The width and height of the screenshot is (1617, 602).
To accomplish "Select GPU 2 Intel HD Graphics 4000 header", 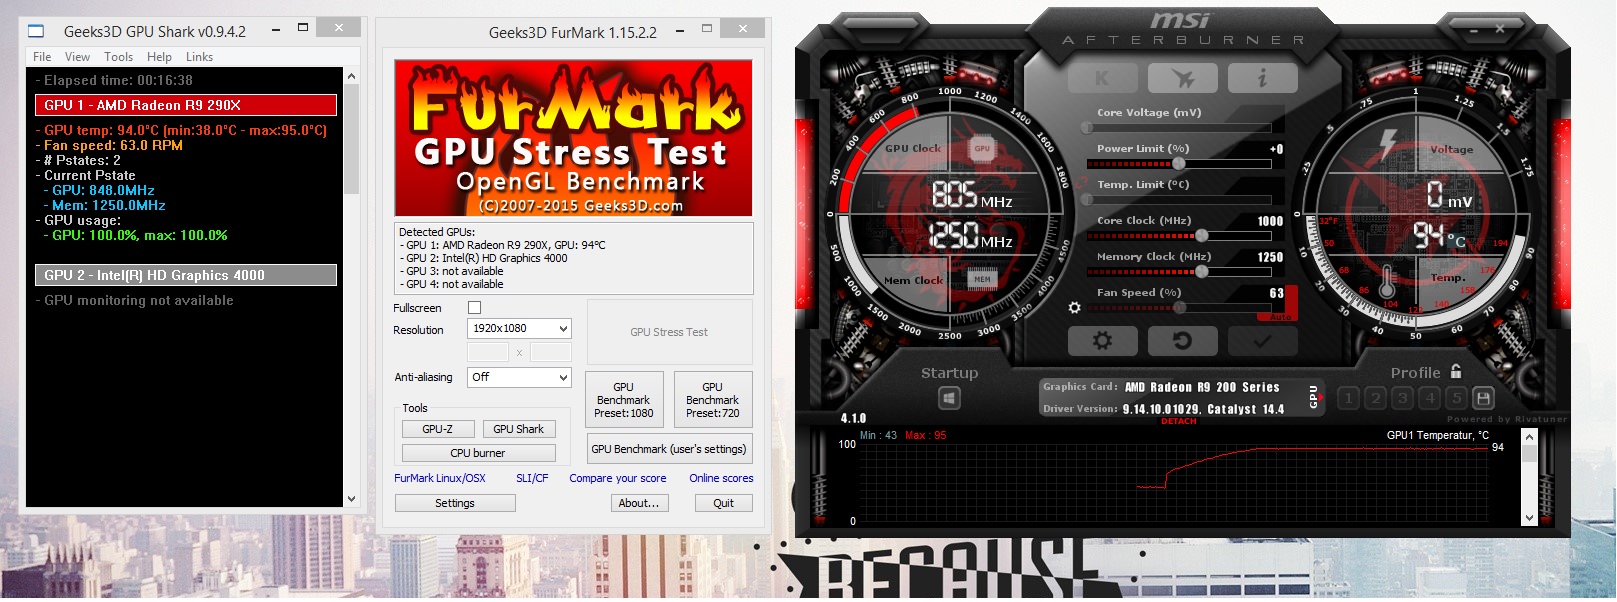I will pos(186,275).
